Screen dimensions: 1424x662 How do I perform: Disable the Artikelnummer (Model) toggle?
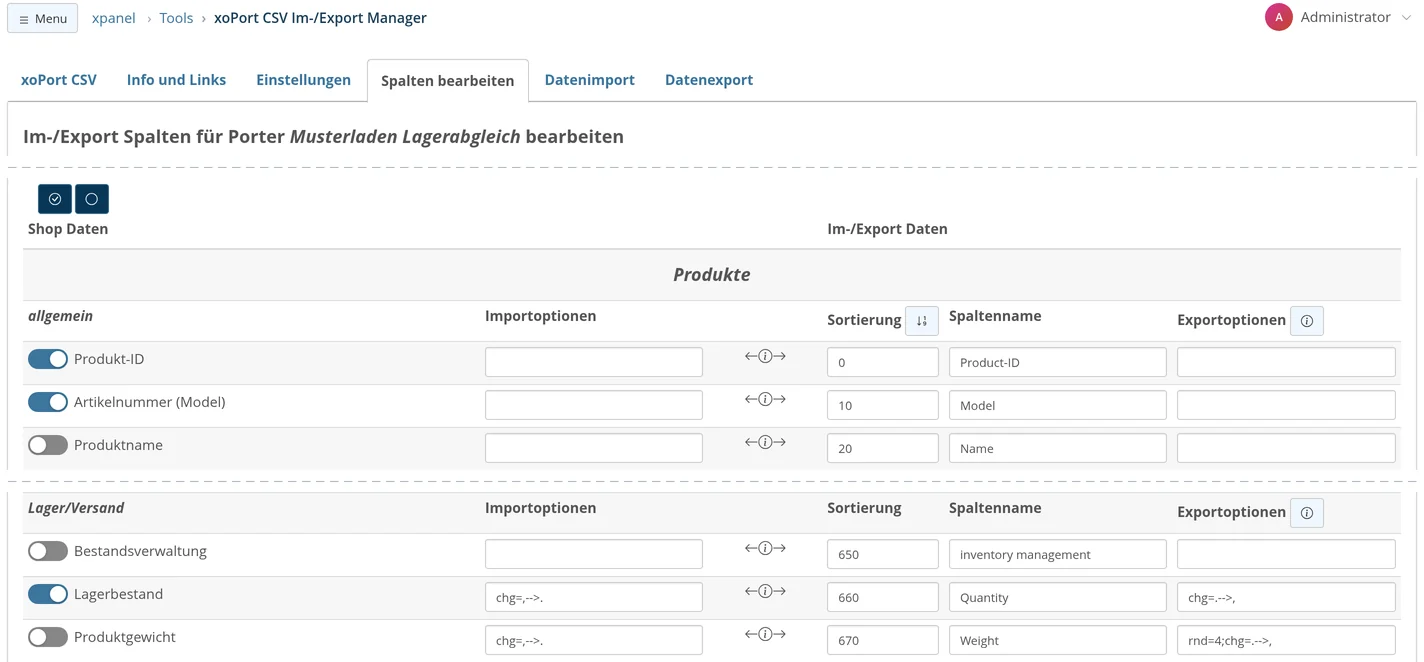(x=48, y=402)
